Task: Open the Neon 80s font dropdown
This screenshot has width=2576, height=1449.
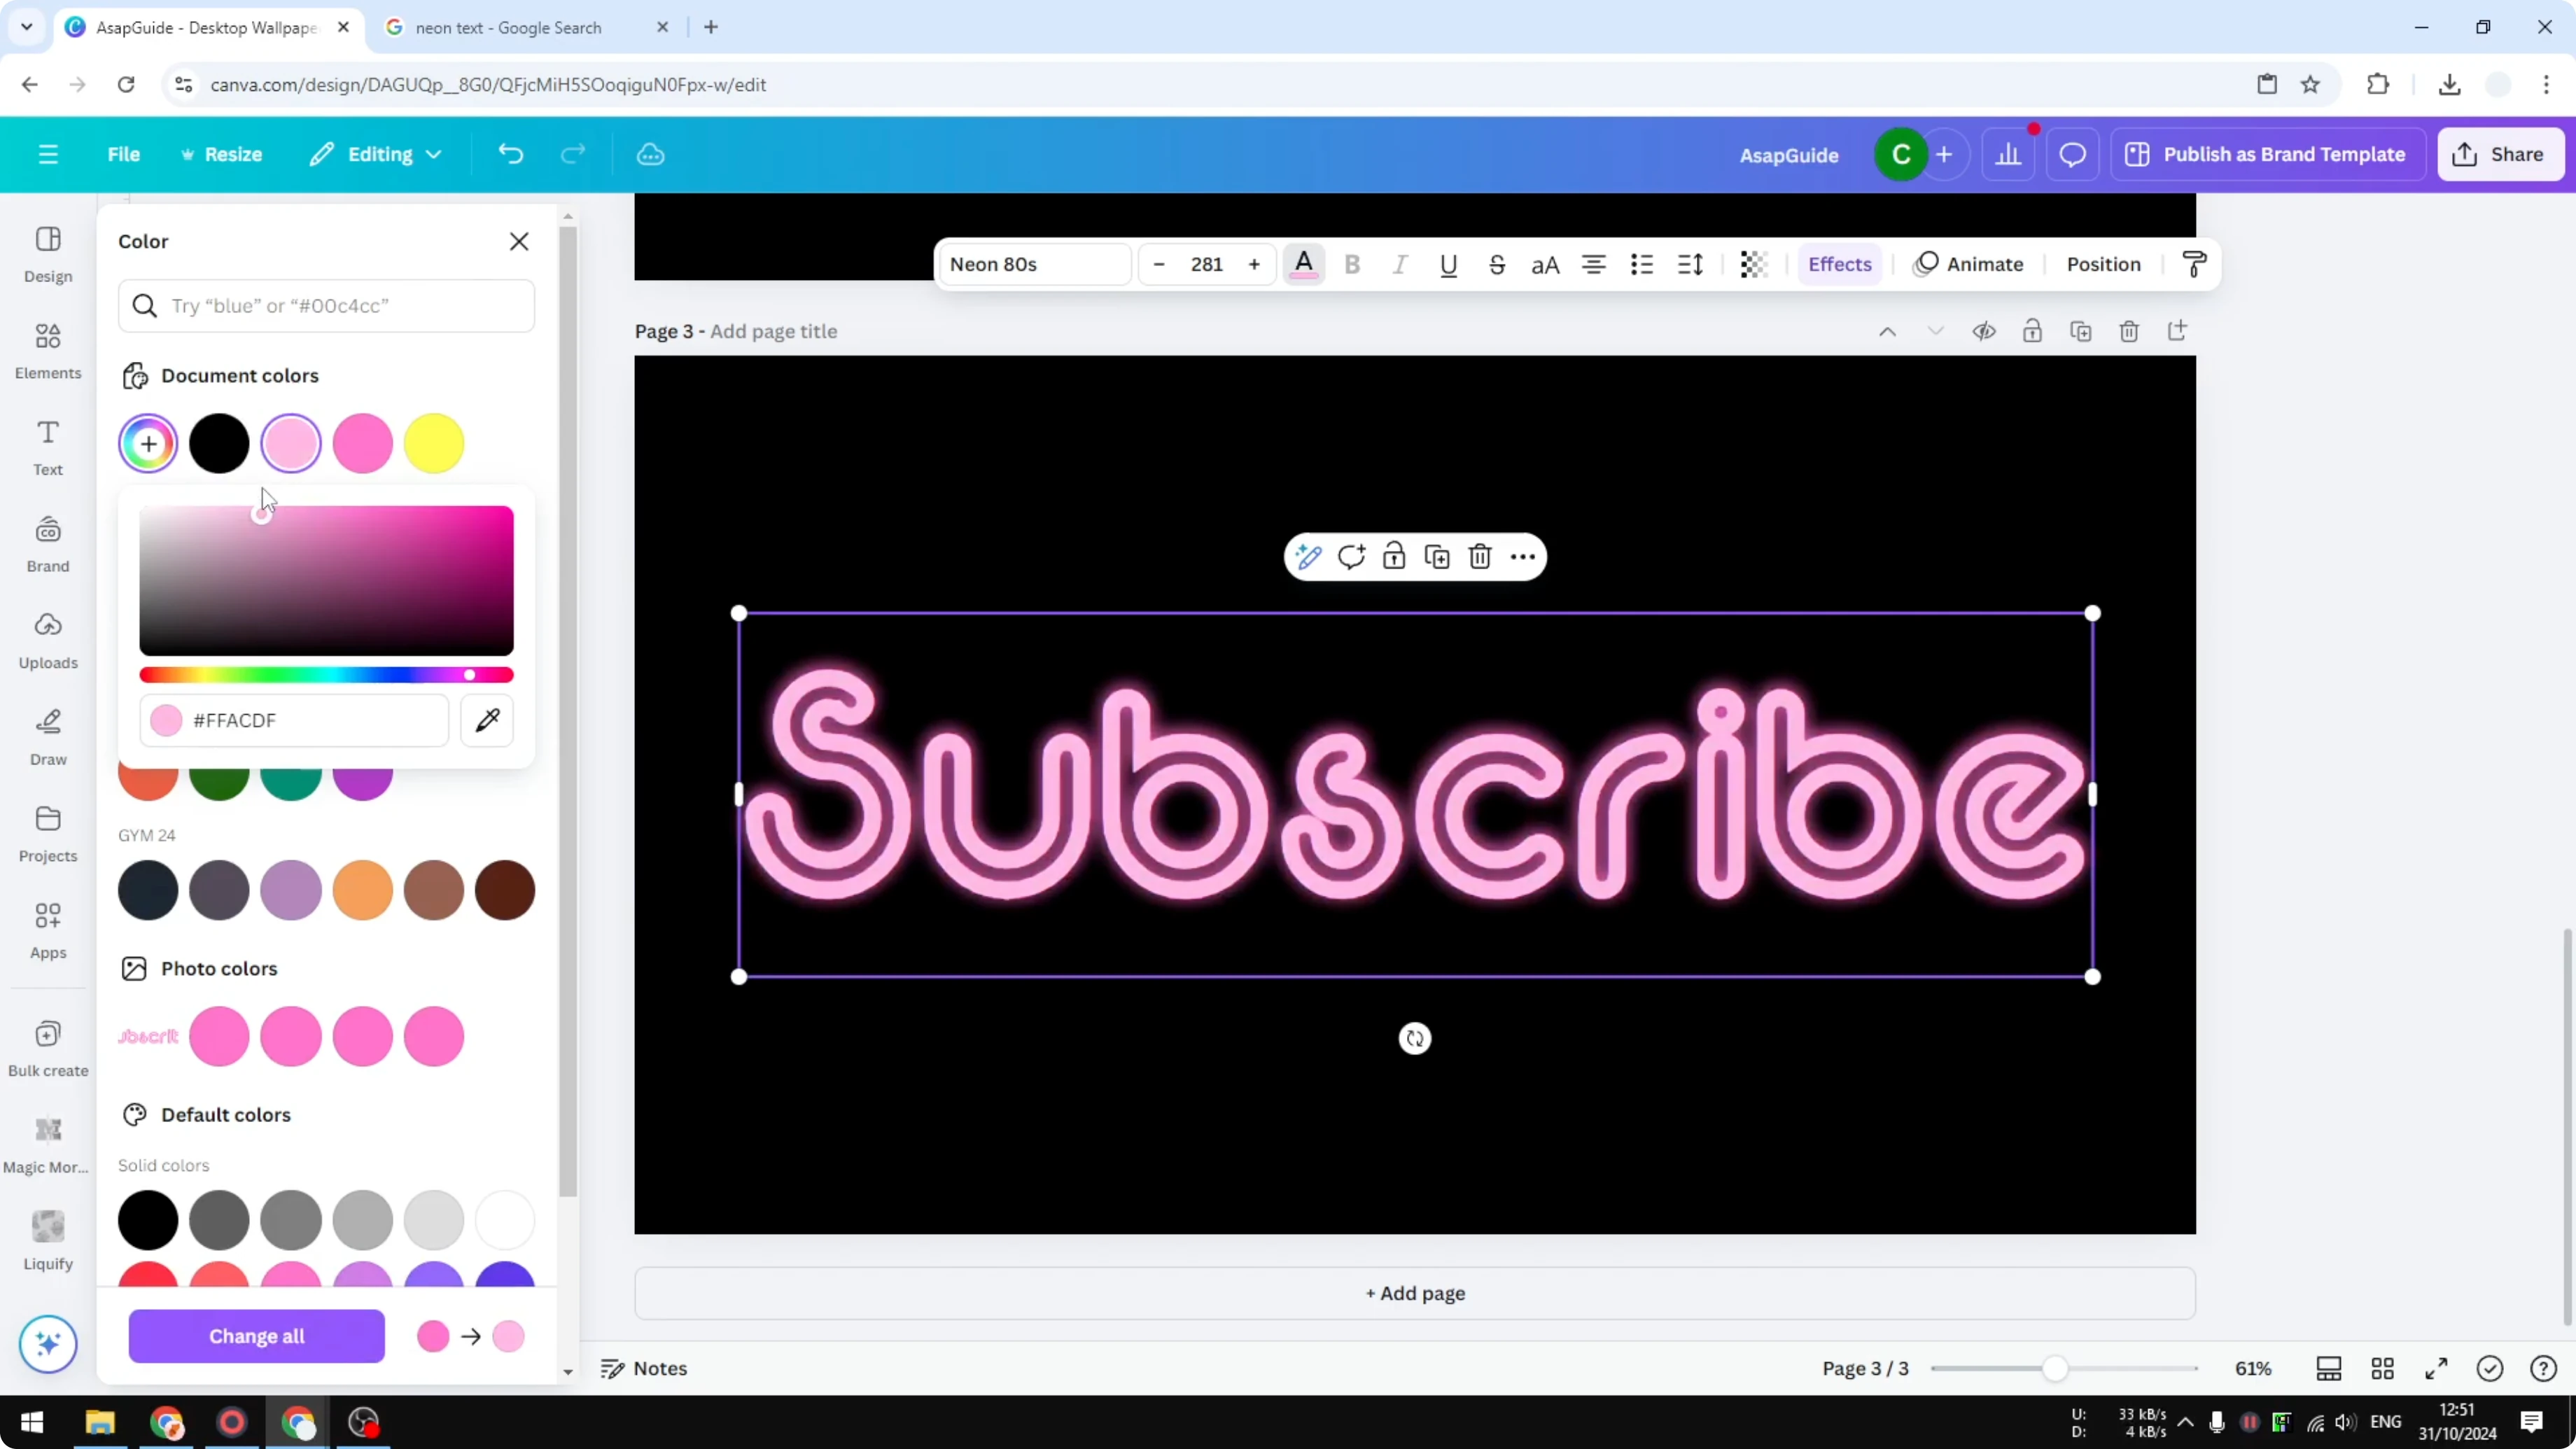Action: tap(1034, 264)
